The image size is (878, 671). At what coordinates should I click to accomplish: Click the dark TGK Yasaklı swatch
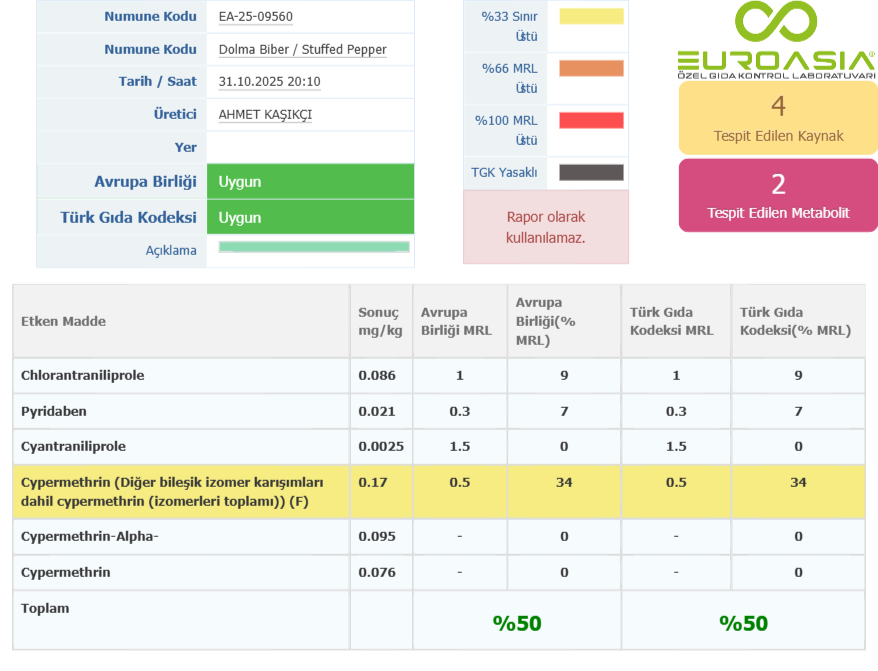coord(591,172)
